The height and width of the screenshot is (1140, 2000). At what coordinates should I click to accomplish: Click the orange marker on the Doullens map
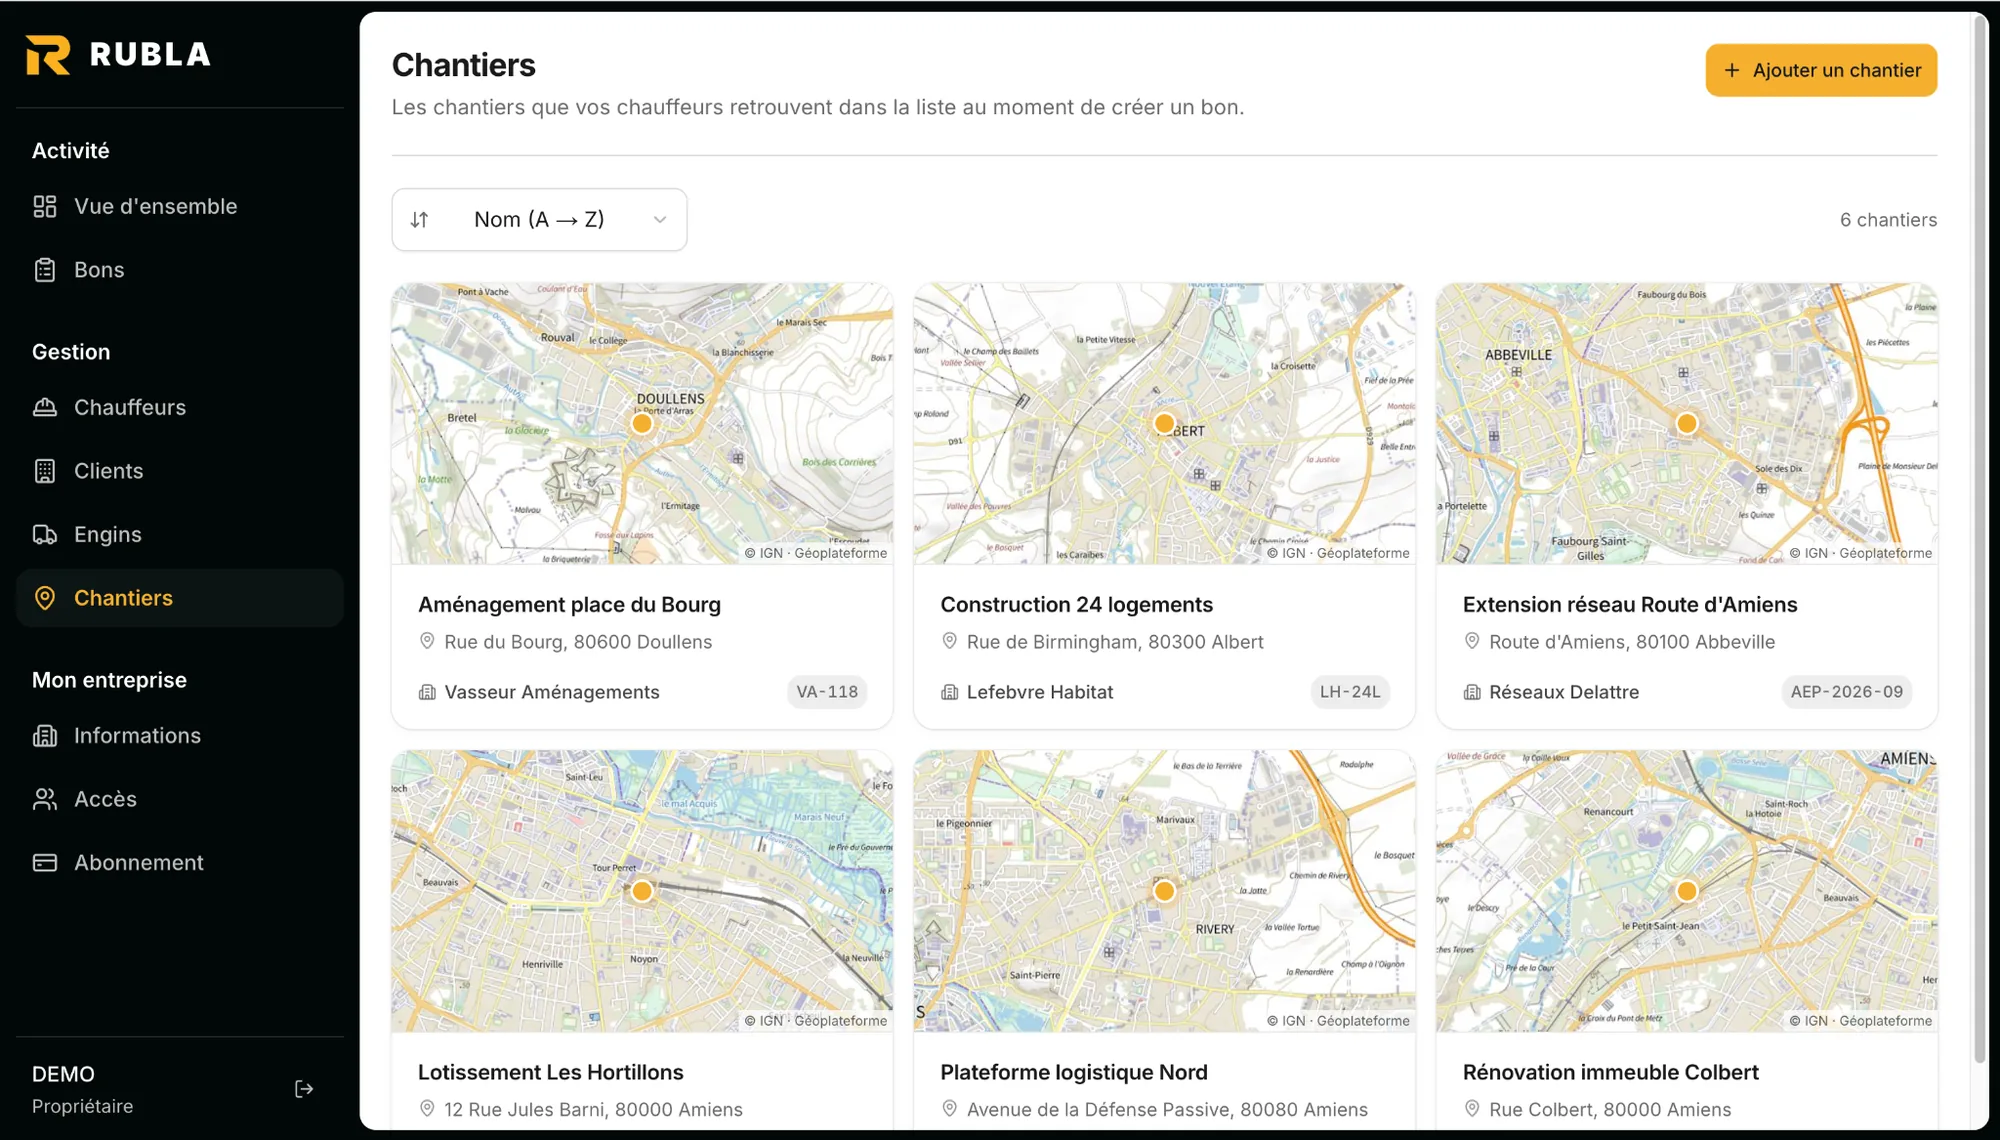642,423
